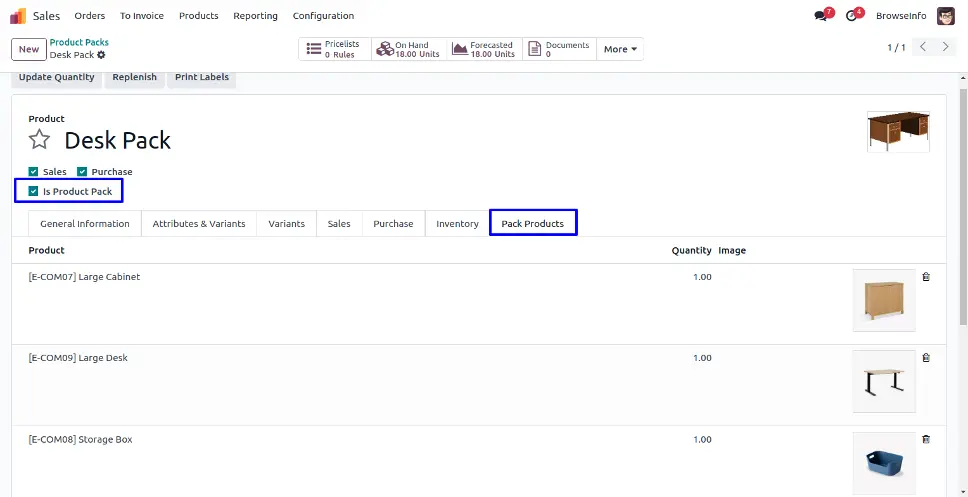Click the gear icon beside Desk Pack
The height and width of the screenshot is (497, 968).
tap(101, 55)
